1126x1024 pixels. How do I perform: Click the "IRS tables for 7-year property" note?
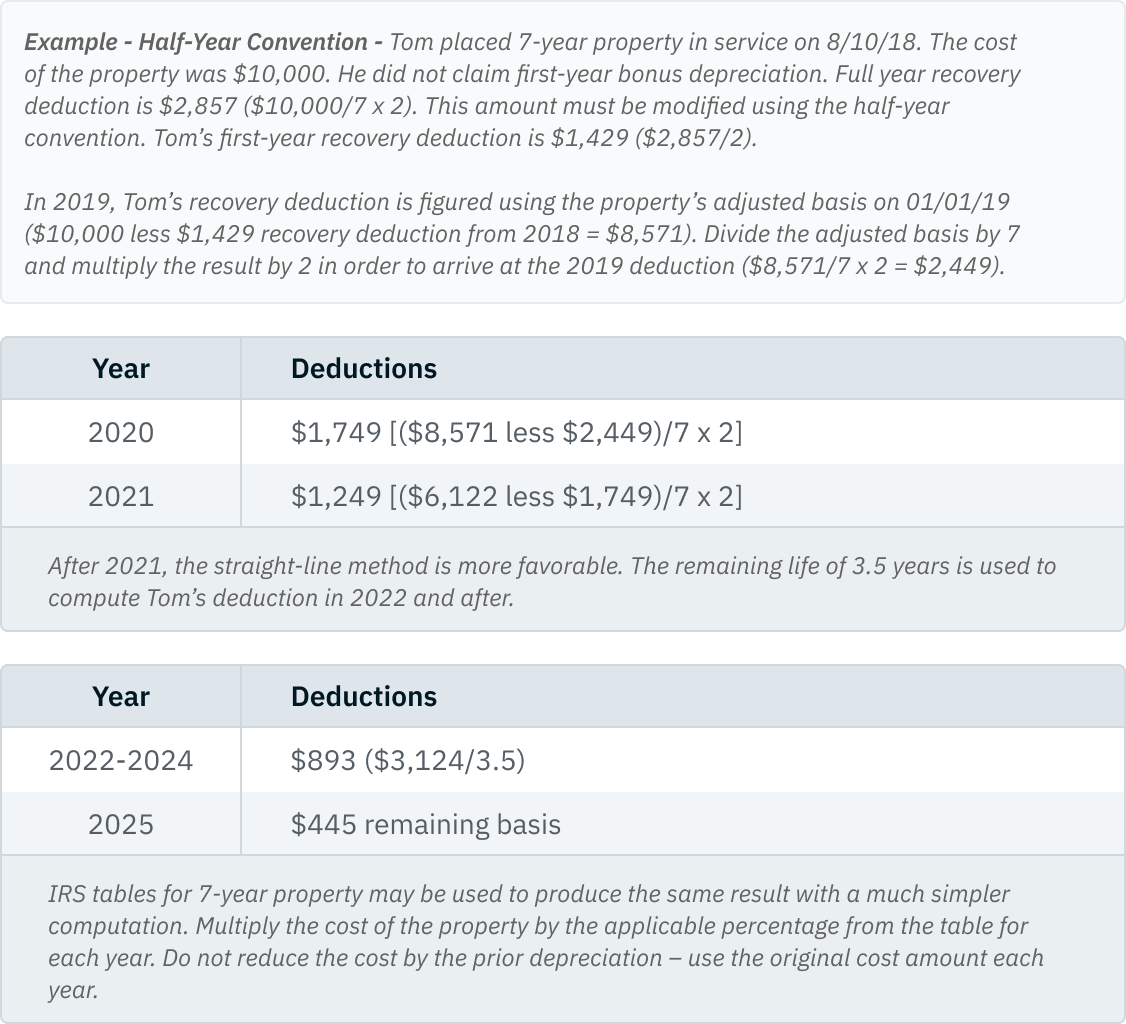coord(545,941)
